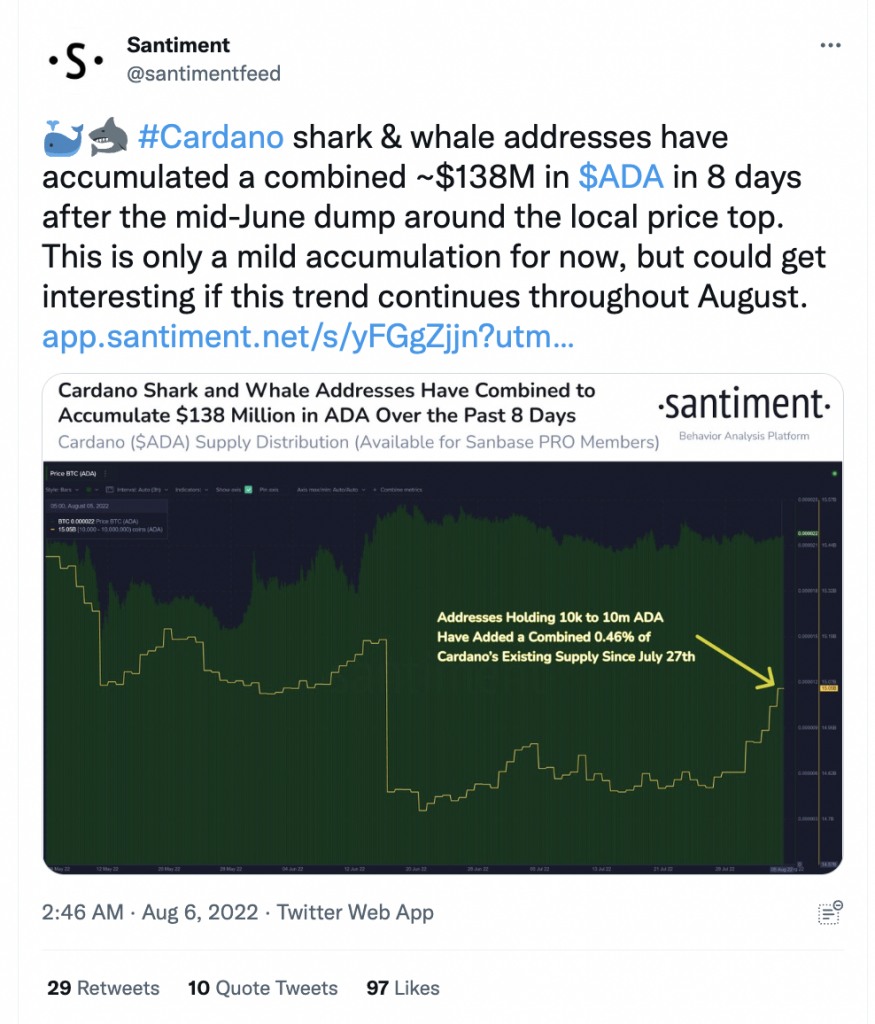View the 97 Likes list

(403, 987)
